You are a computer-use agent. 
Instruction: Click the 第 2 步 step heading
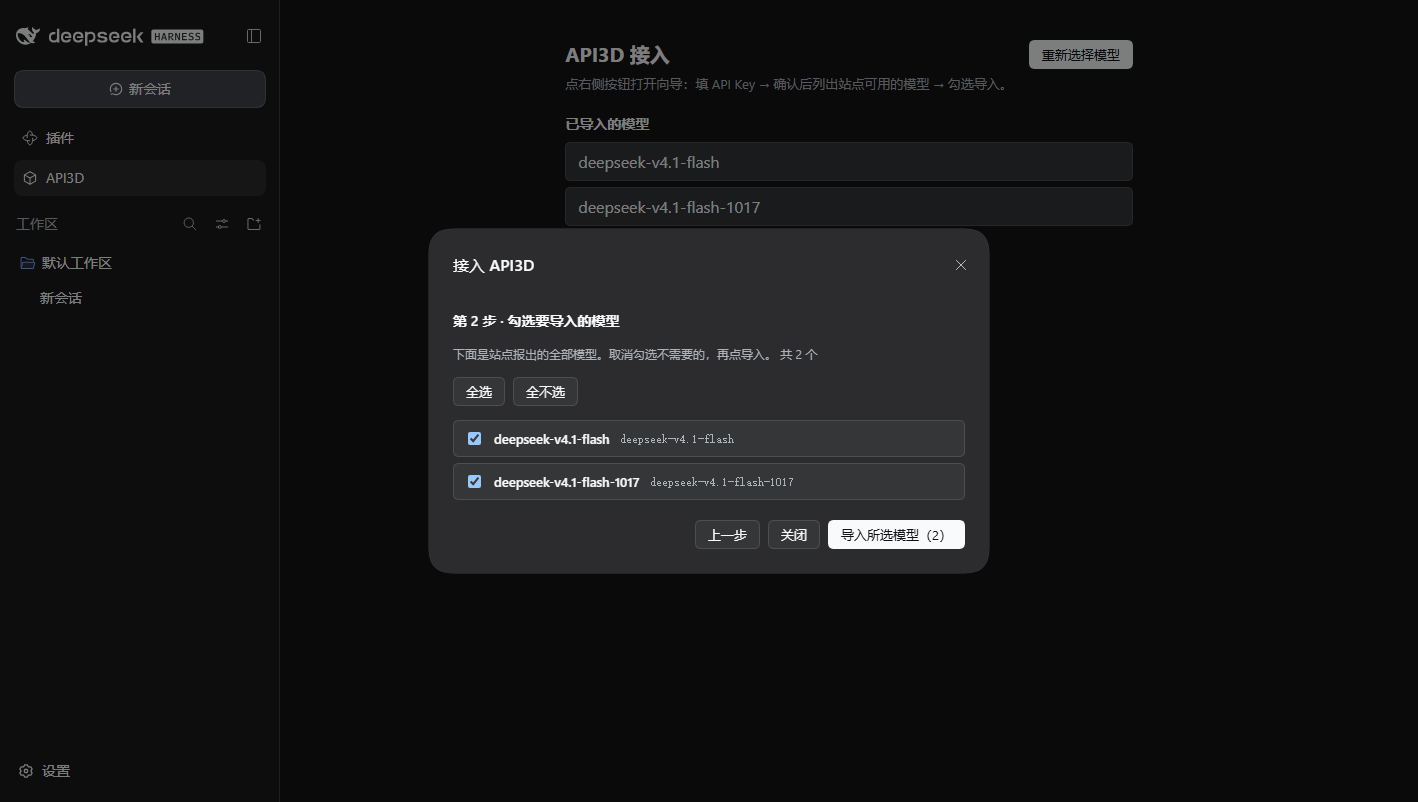pyautogui.click(x=536, y=321)
